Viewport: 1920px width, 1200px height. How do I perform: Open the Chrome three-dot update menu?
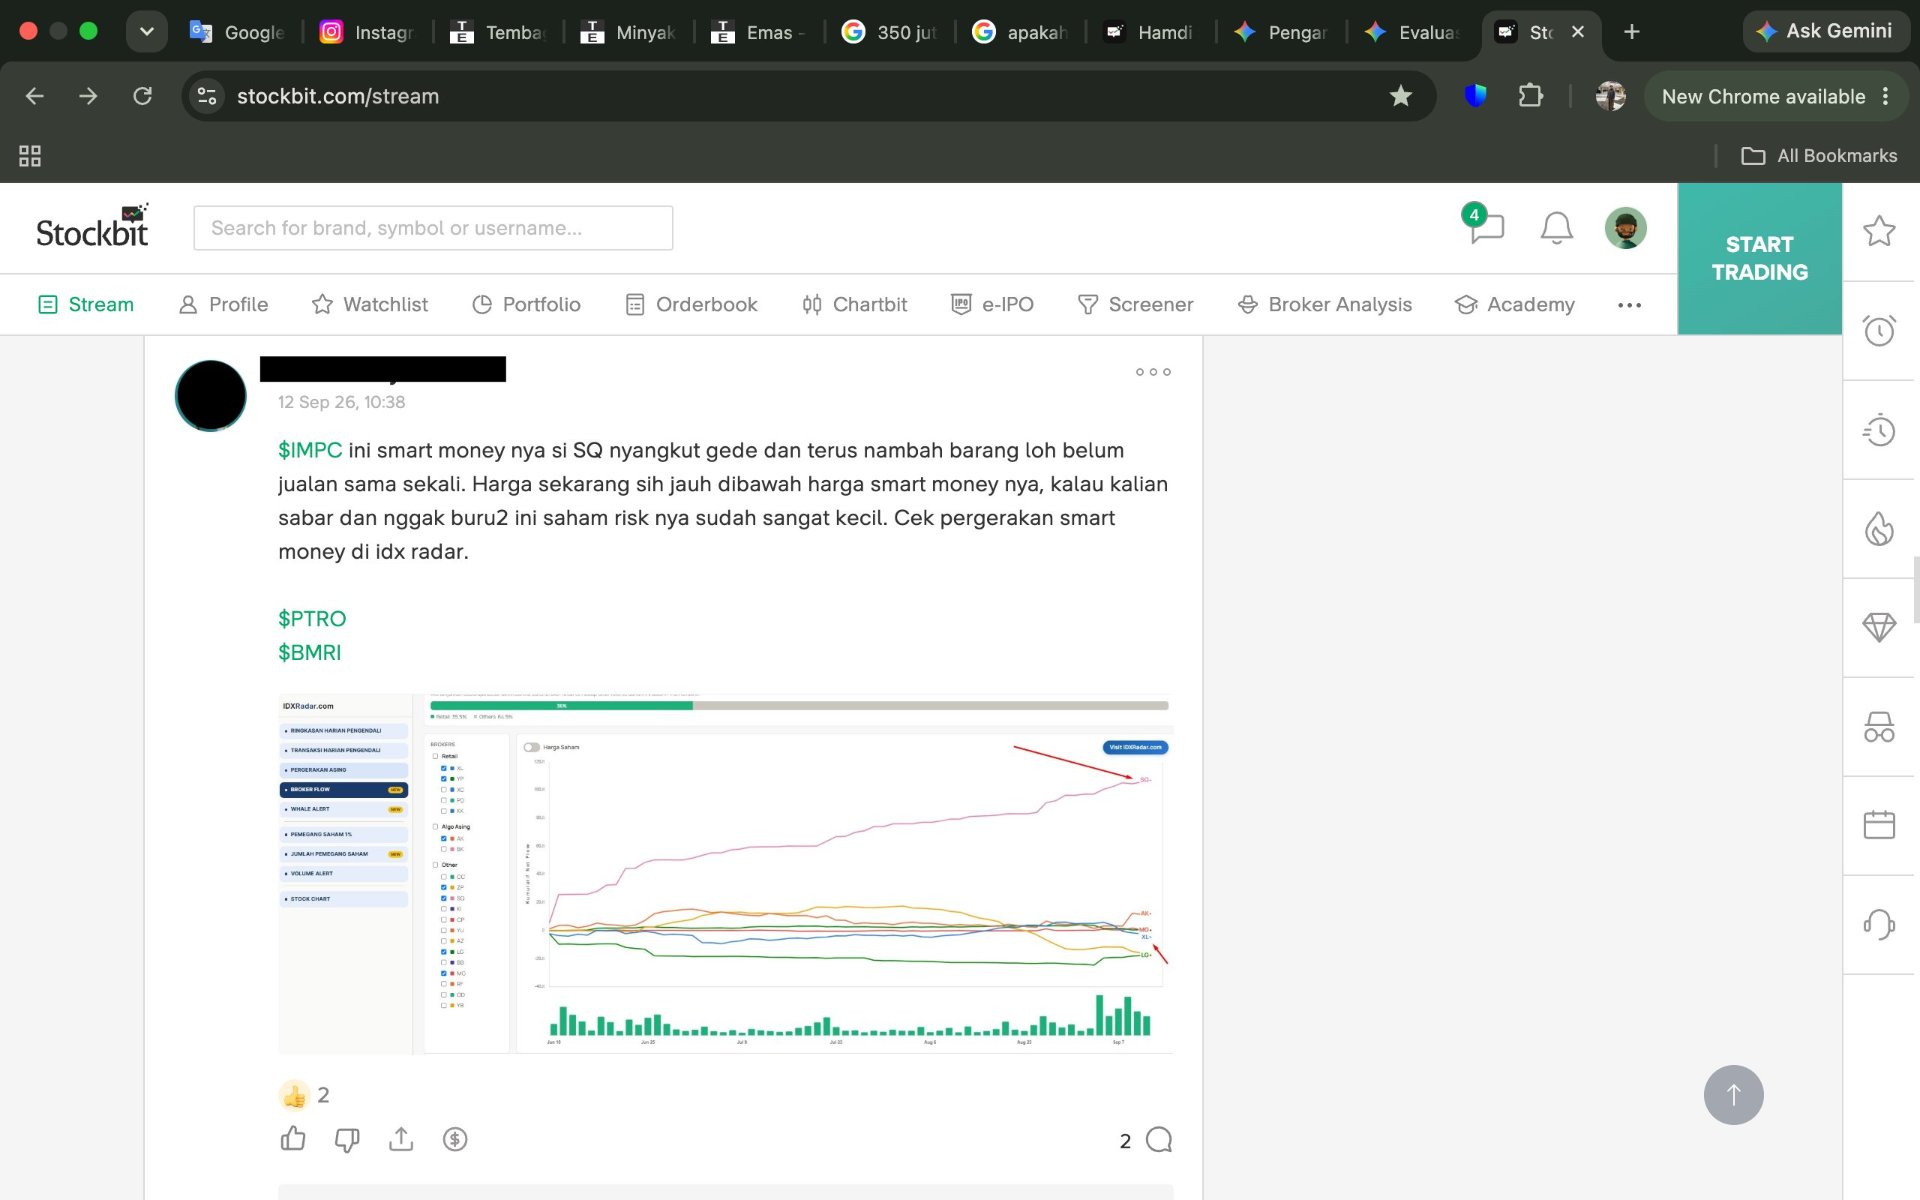[x=1885, y=96]
